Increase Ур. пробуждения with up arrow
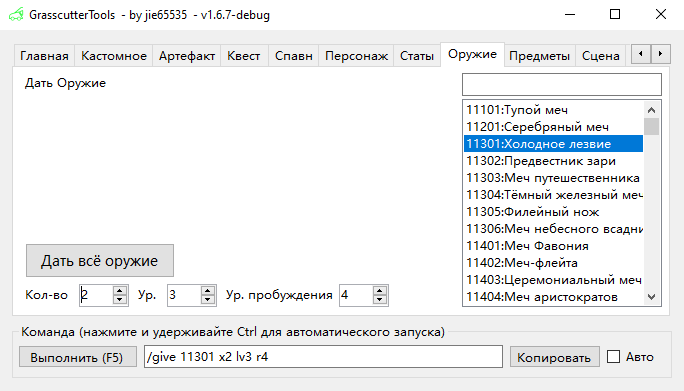 pos(380,290)
